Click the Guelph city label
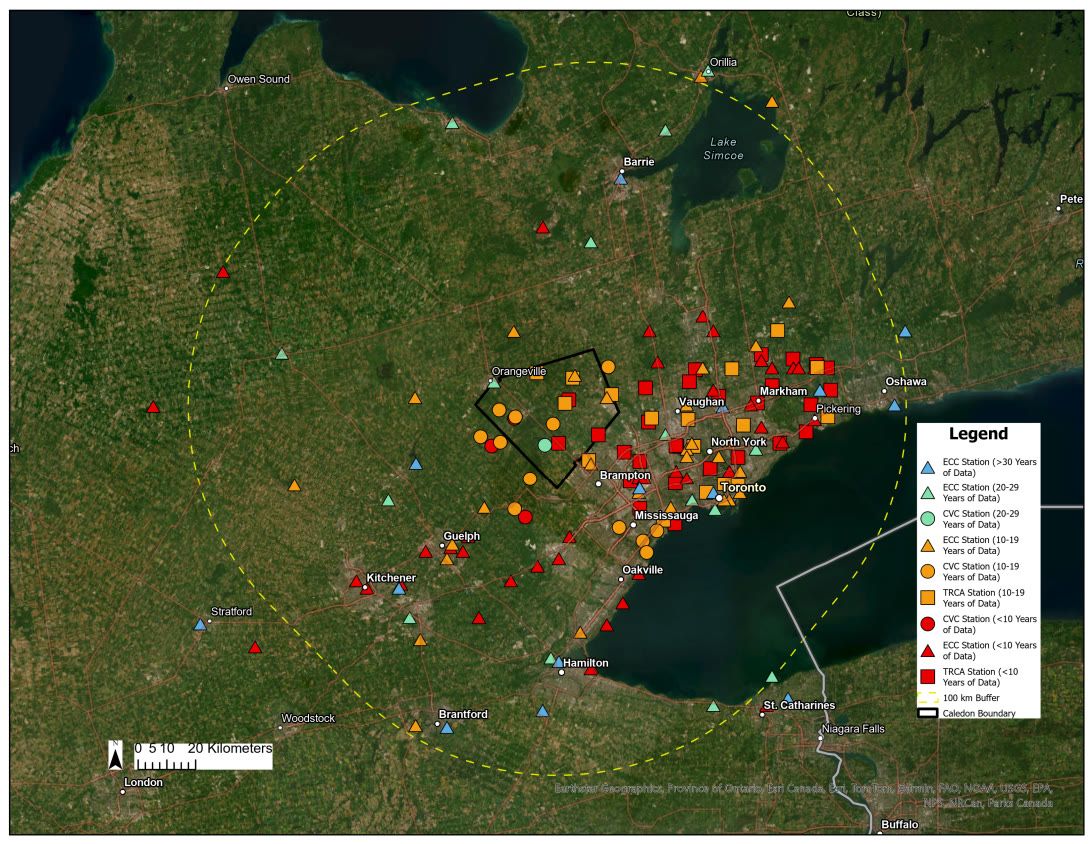The height and width of the screenshot is (844, 1092). point(461,536)
